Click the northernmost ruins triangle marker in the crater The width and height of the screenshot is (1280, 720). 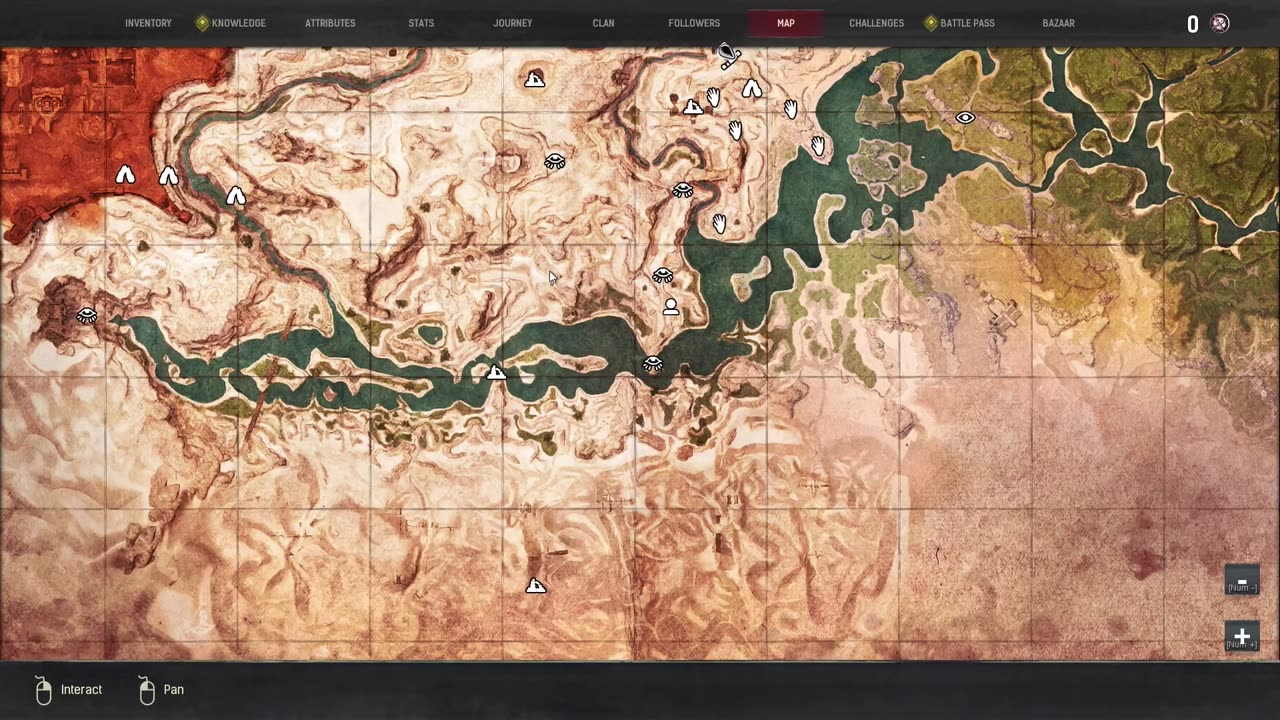(x=535, y=79)
